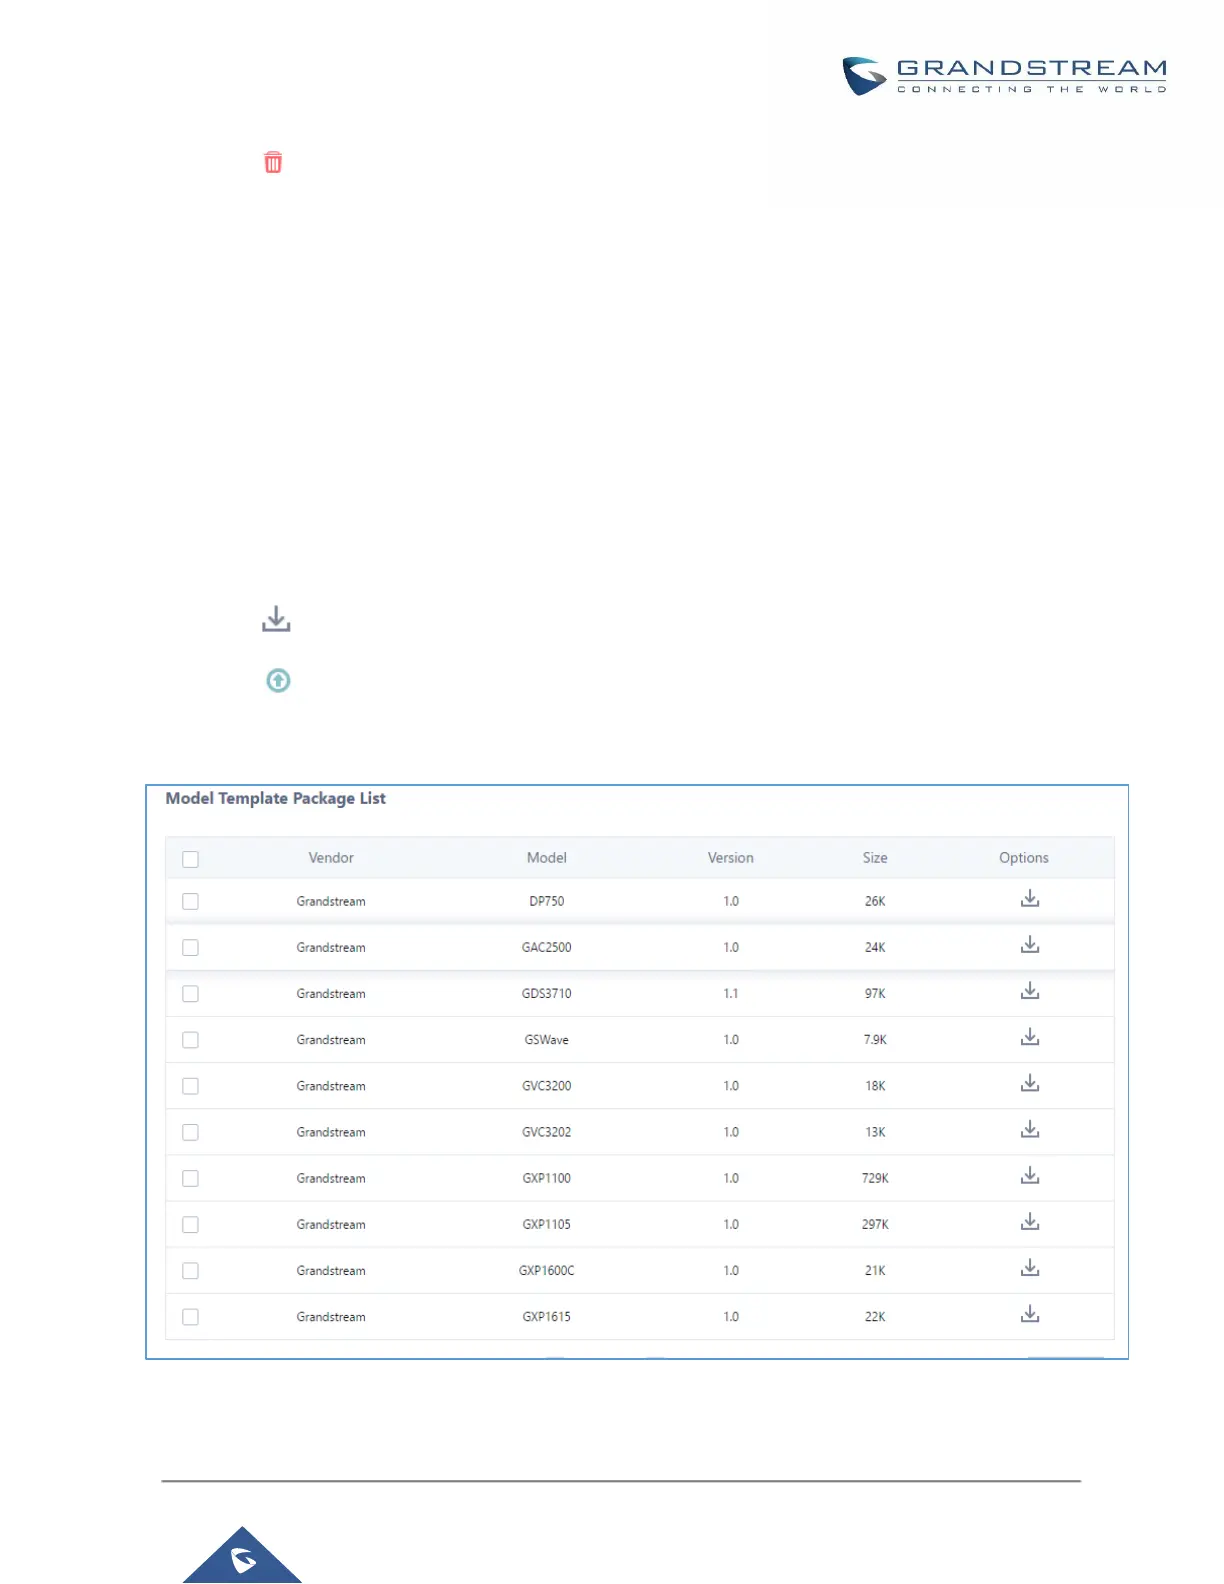Download the GAC2500 template package

click(1030, 945)
